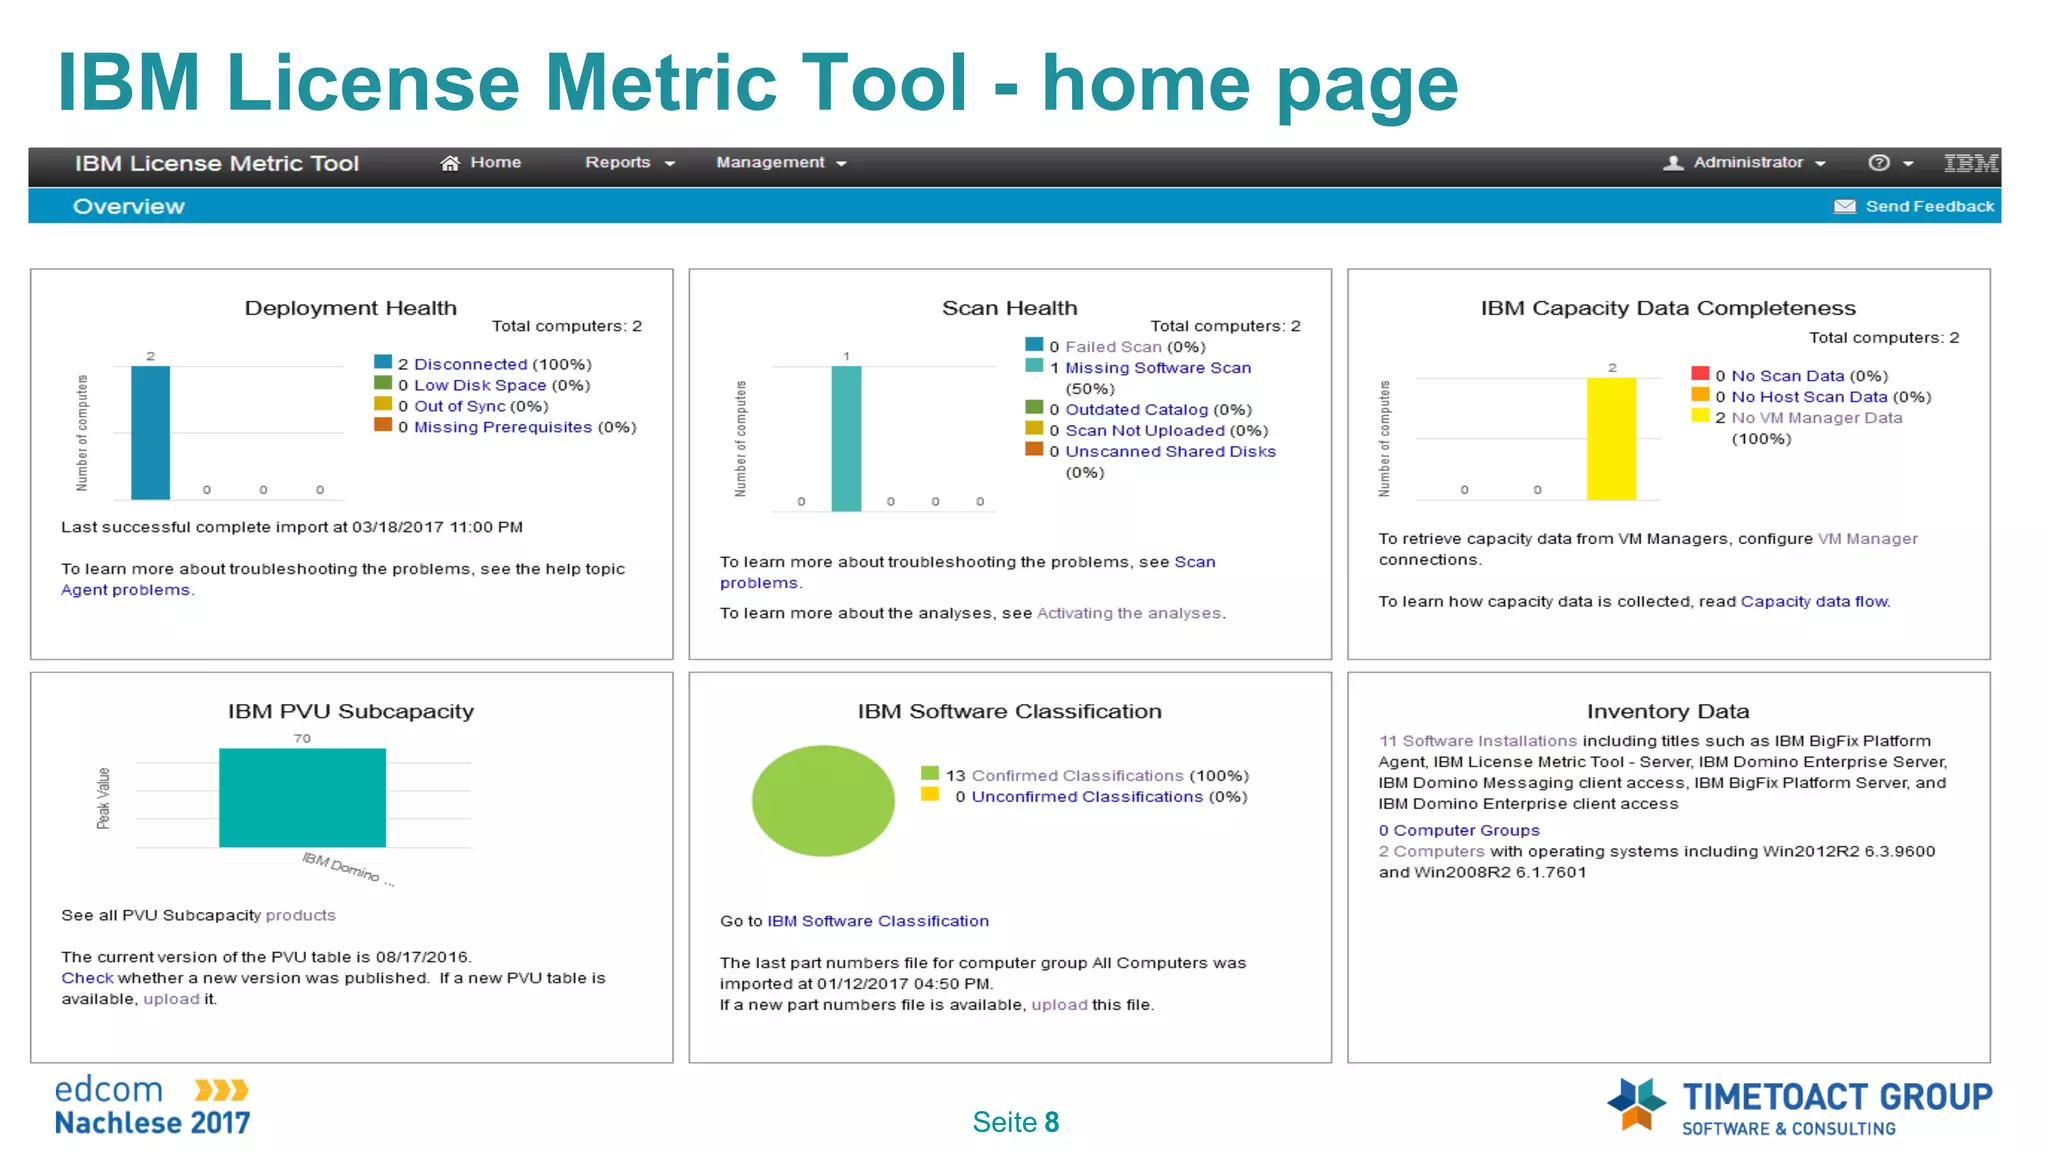Open the help question mark icon

pos(1879,163)
